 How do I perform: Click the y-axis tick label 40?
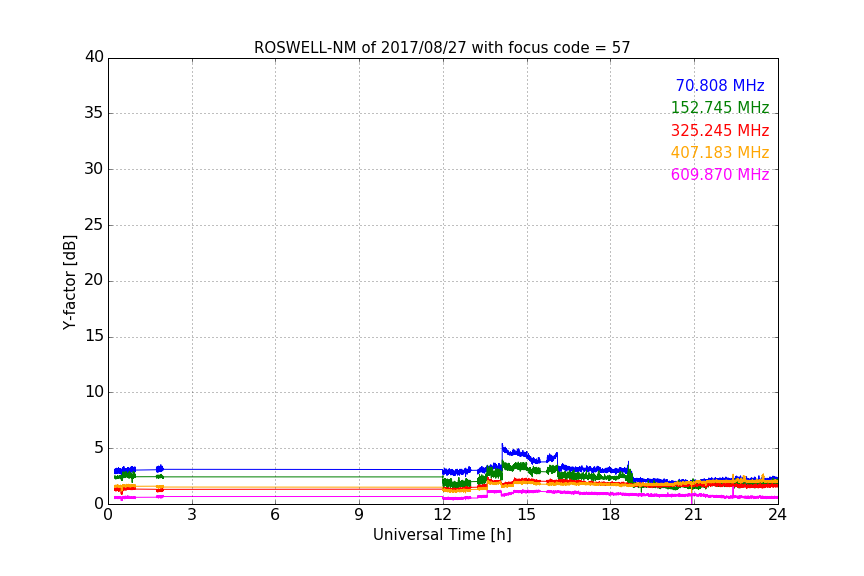tap(94, 57)
